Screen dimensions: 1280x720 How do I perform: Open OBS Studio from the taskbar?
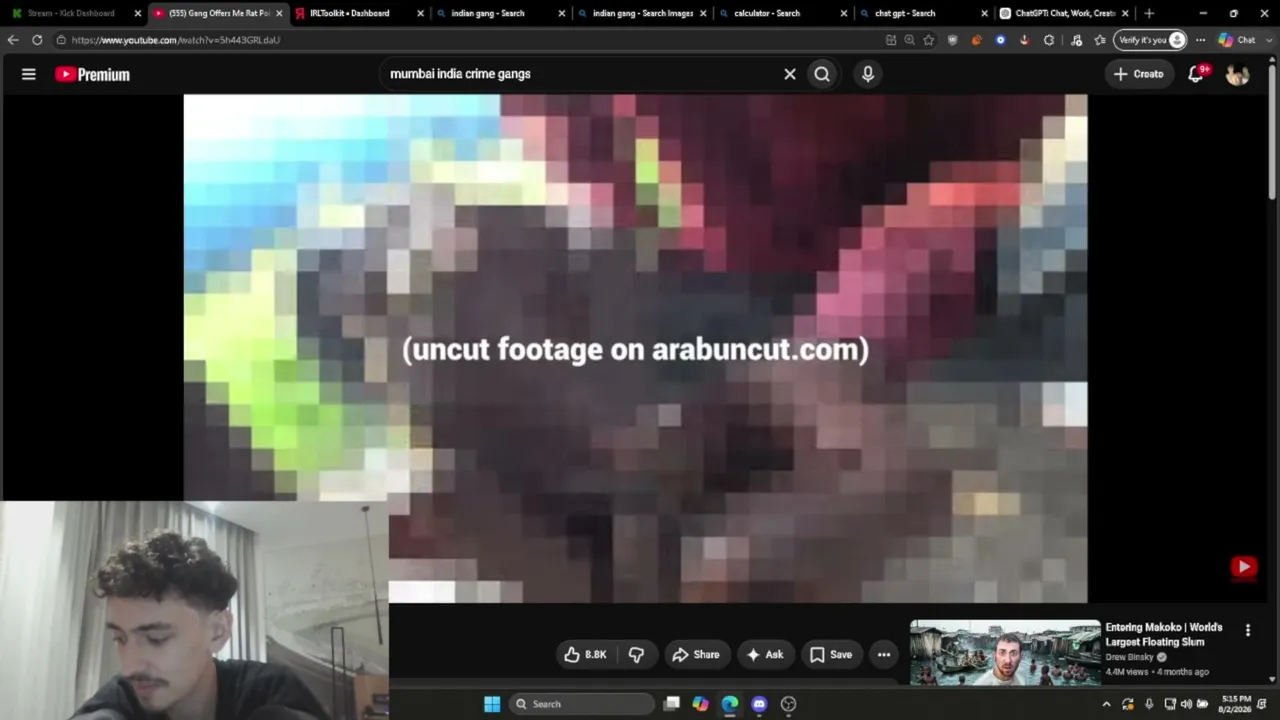point(788,704)
